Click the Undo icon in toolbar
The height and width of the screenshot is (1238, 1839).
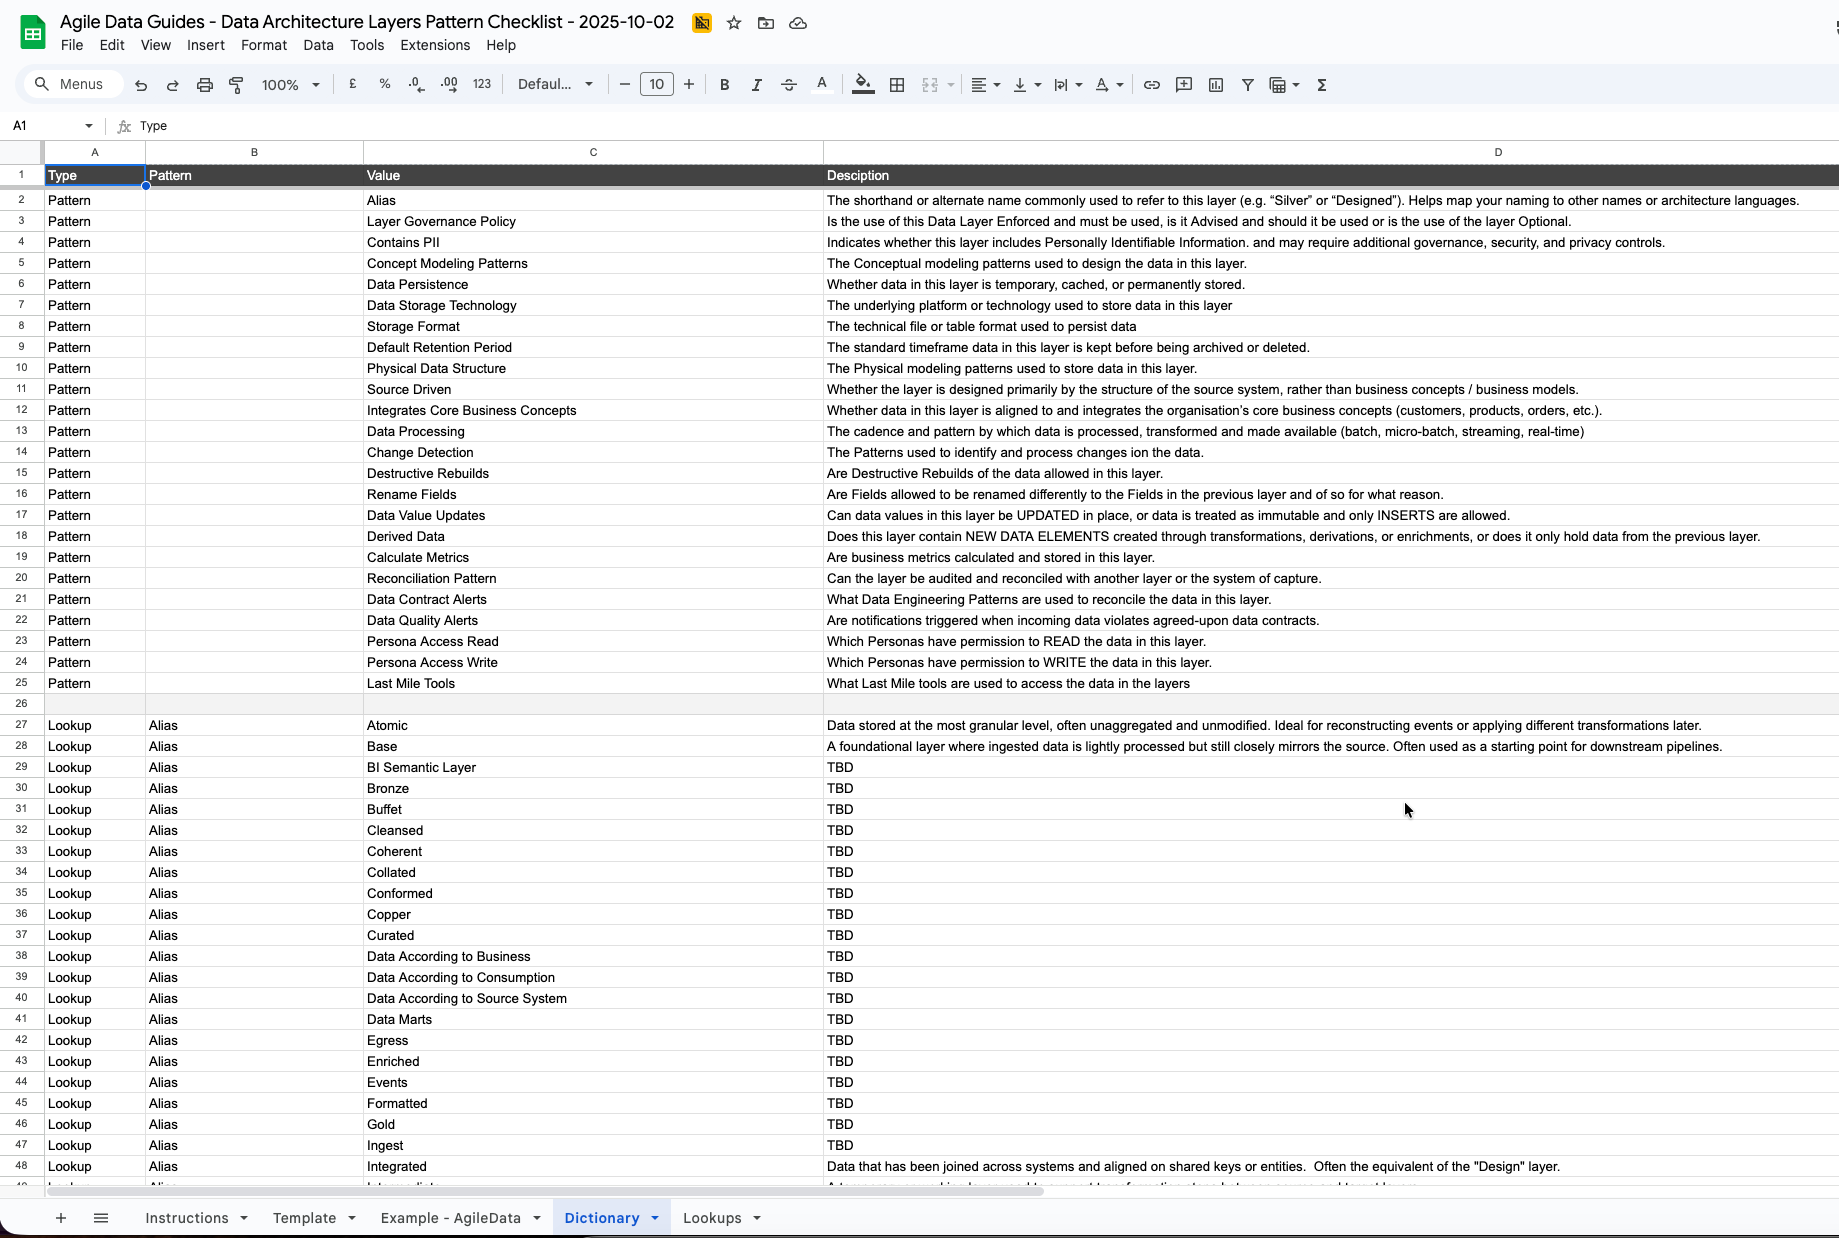click(141, 85)
